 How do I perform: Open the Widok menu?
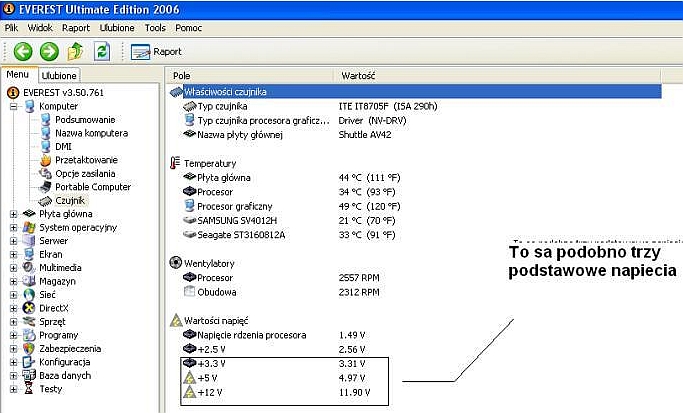40,28
